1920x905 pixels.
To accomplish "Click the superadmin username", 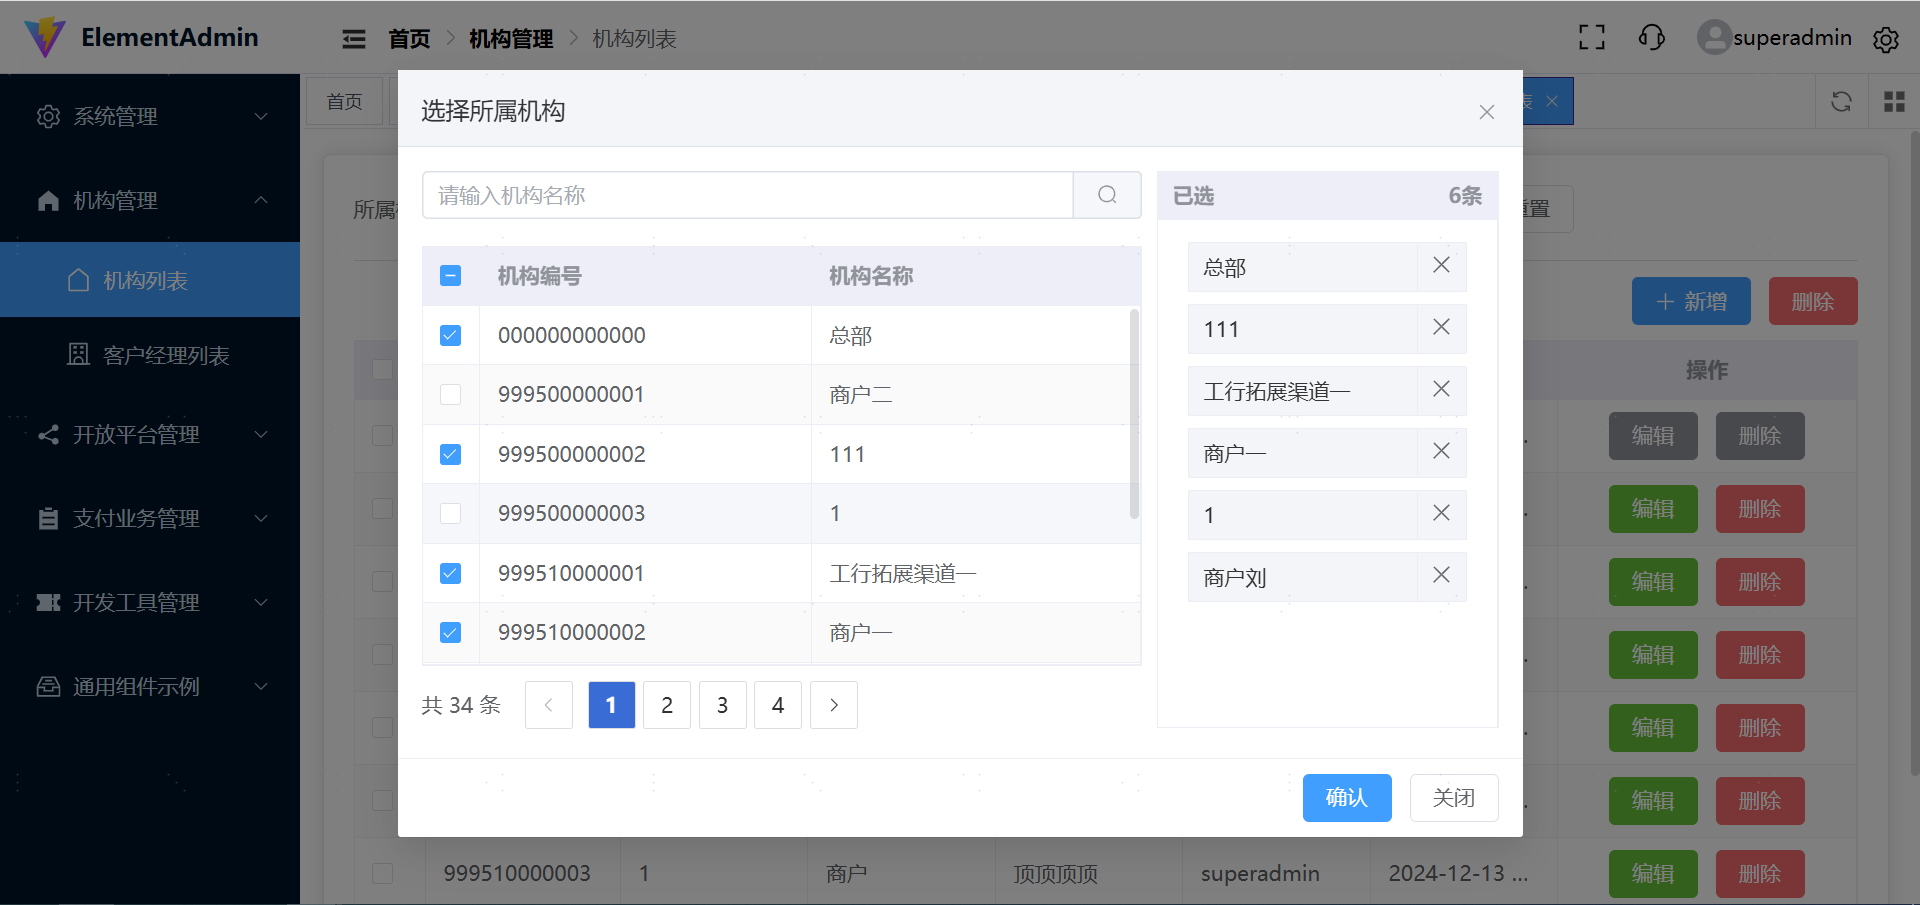I will [x=1793, y=38].
